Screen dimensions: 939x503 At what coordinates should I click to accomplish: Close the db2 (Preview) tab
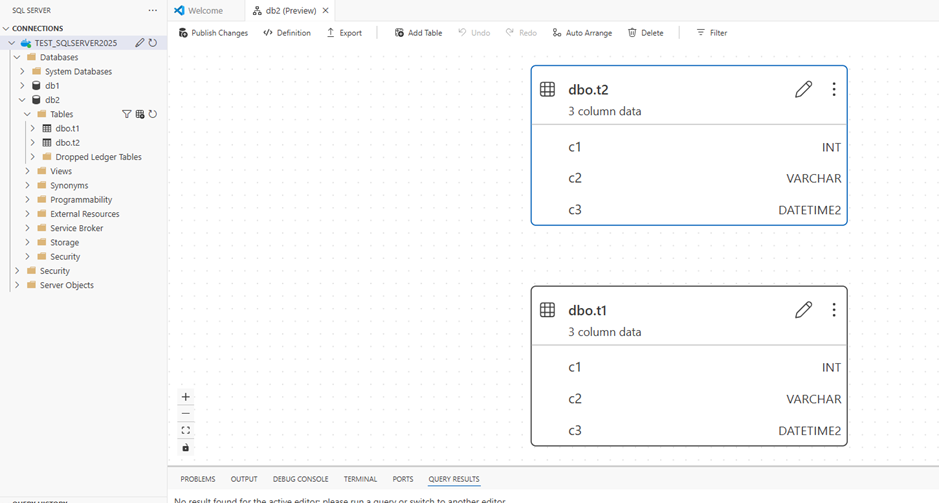[325, 10]
